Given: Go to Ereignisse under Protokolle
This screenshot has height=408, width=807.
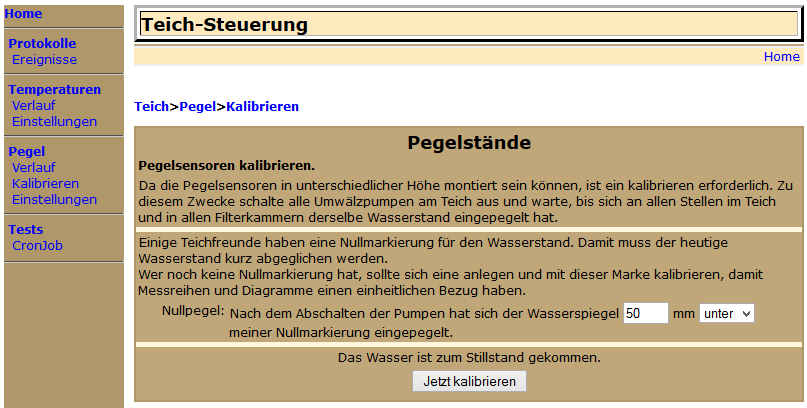Looking at the screenshot, I should point(44,59).
